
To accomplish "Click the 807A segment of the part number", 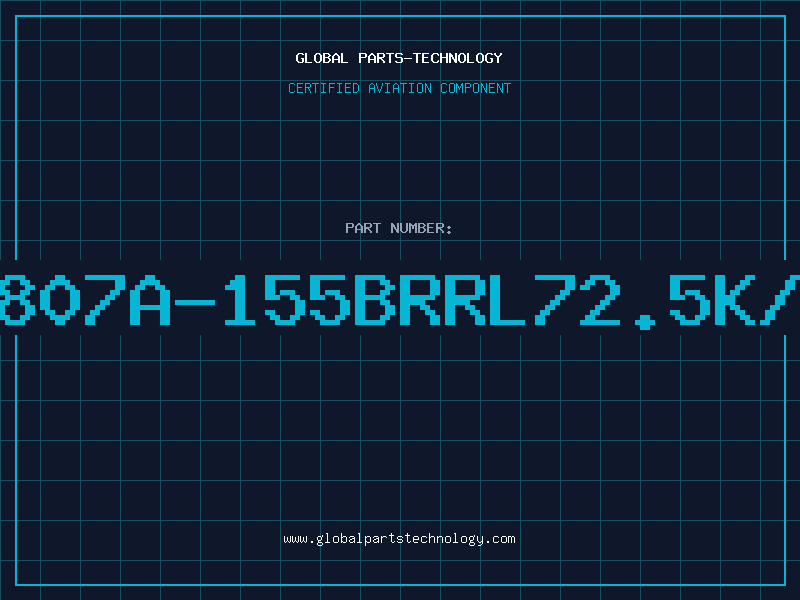I will tap(85, 299).
